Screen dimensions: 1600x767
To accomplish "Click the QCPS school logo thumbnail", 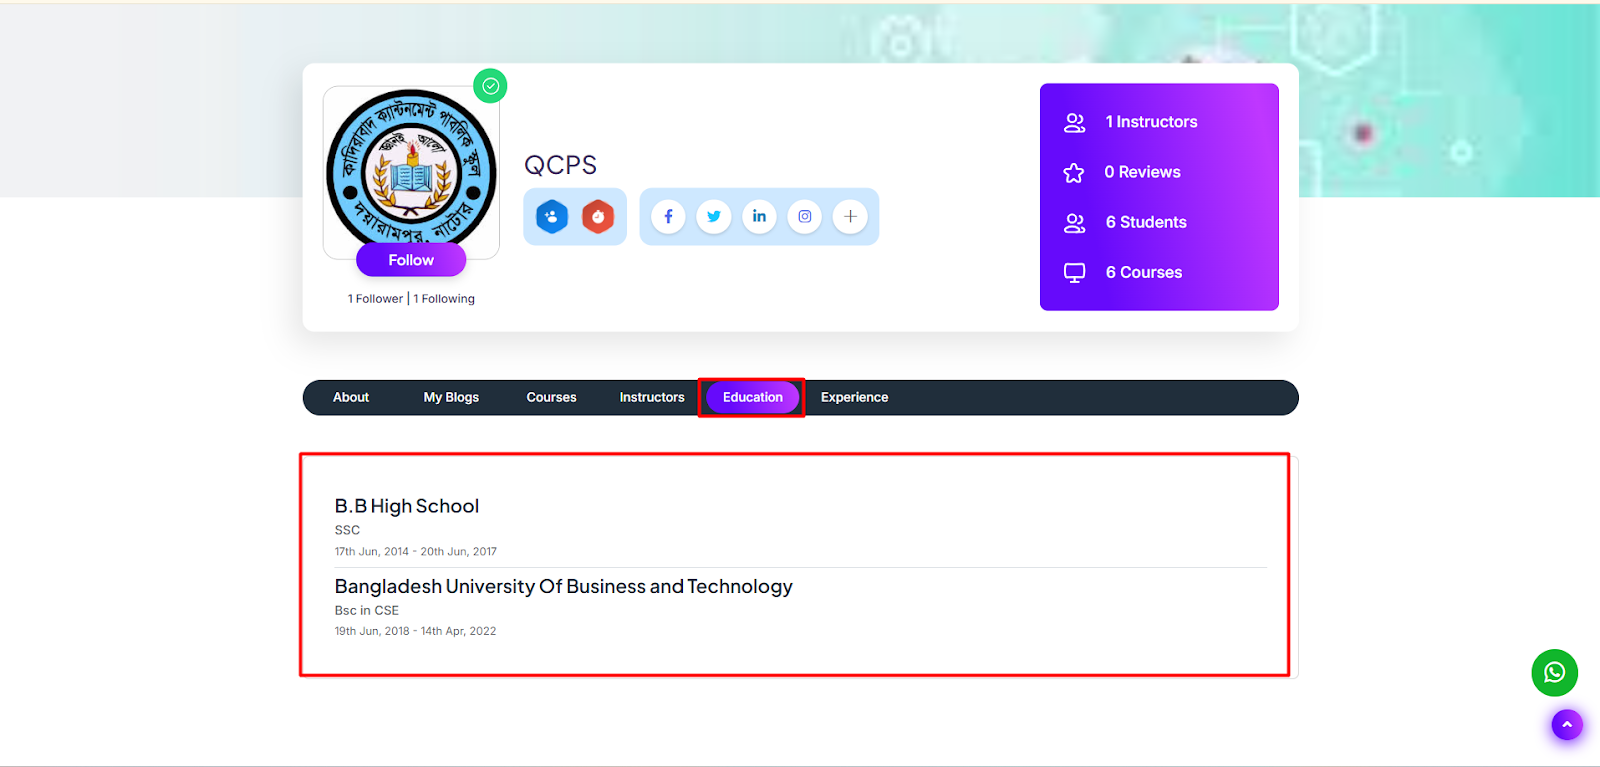I will 411,168.
